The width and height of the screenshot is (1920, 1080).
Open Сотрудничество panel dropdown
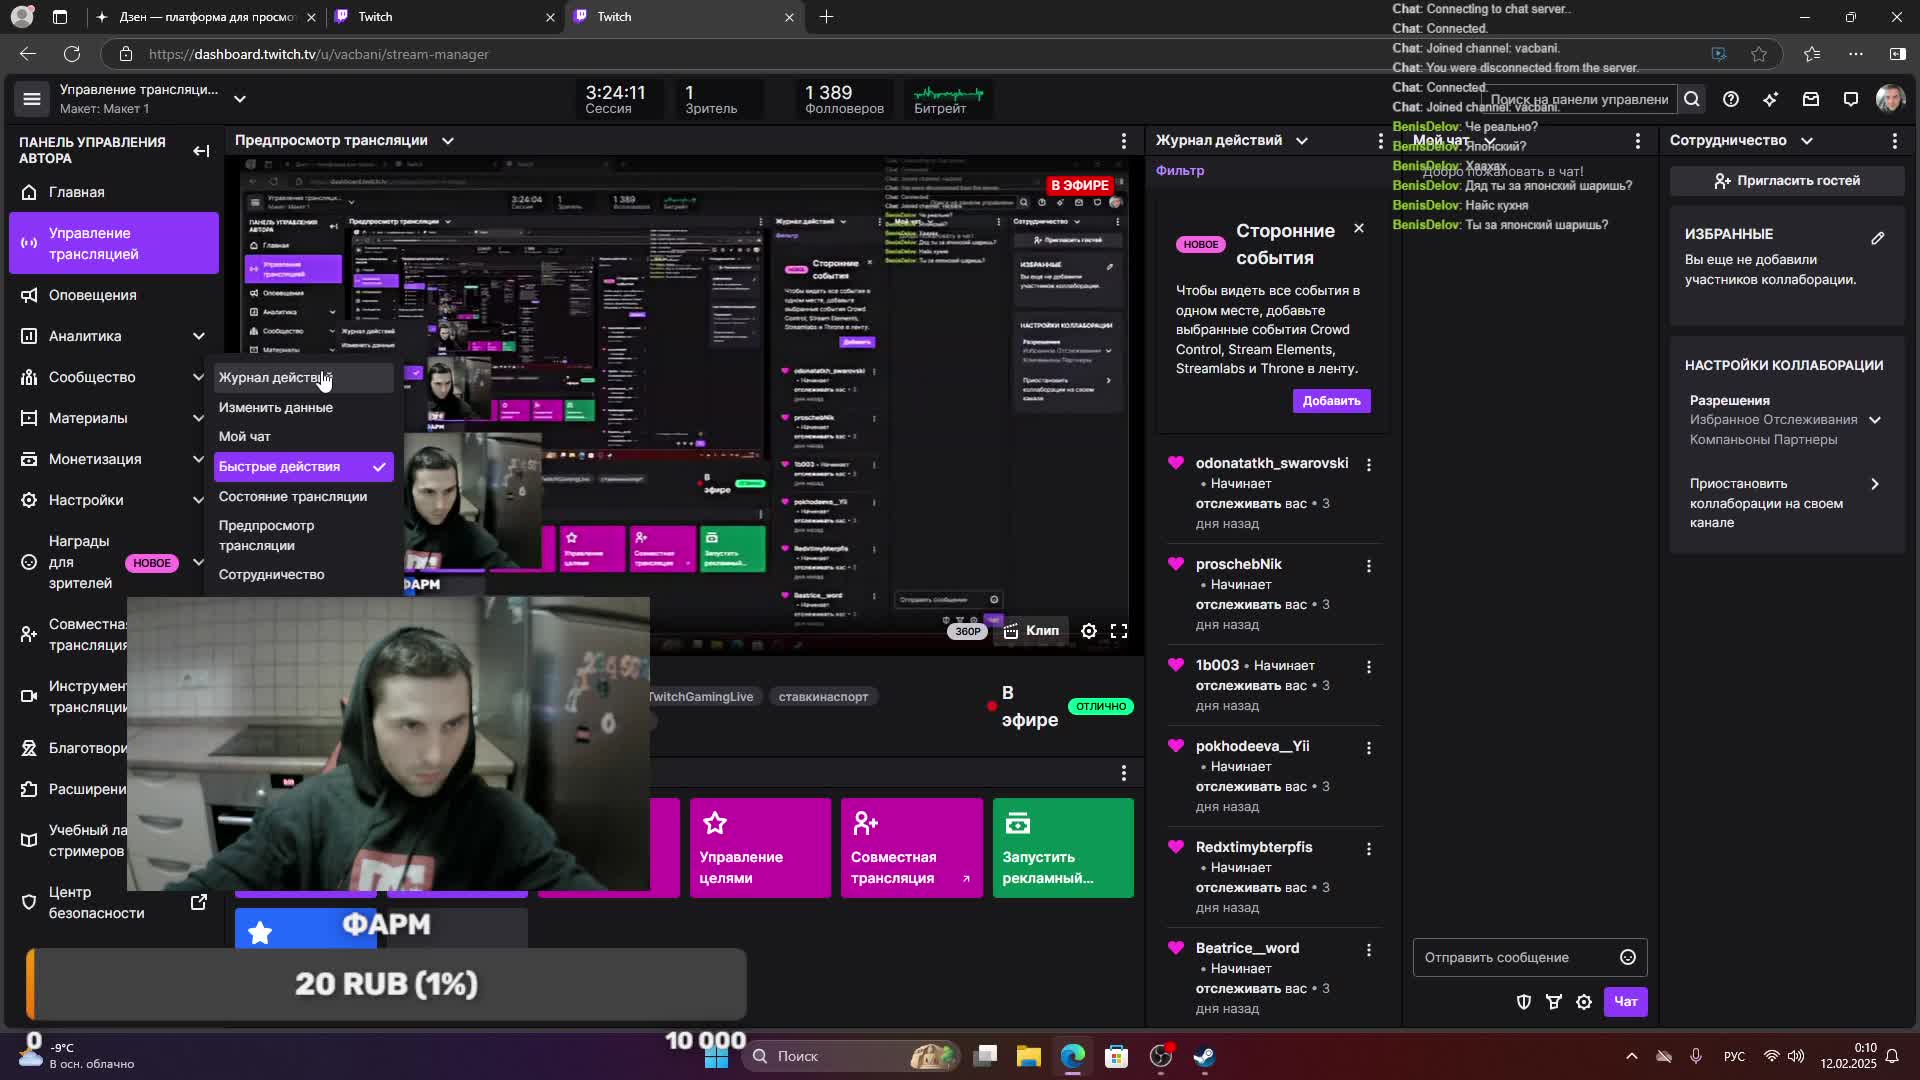[x=1807, y=141]
